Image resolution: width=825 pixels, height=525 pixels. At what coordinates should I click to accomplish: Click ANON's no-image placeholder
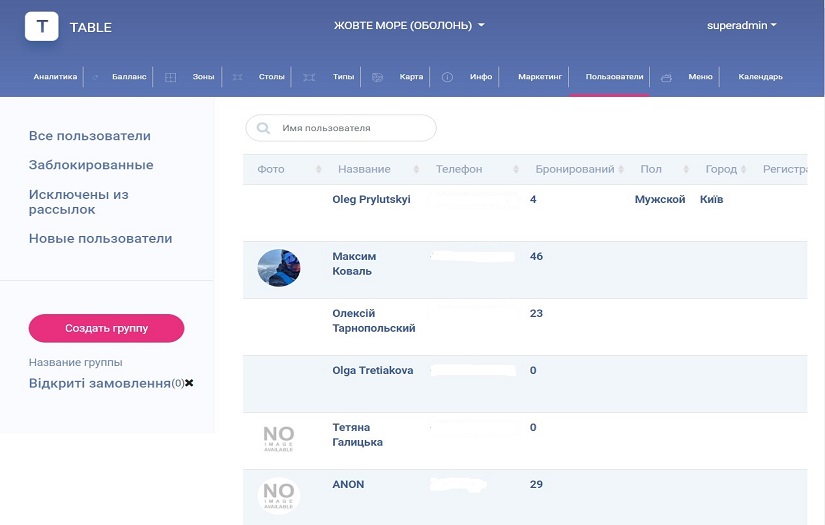279,496
